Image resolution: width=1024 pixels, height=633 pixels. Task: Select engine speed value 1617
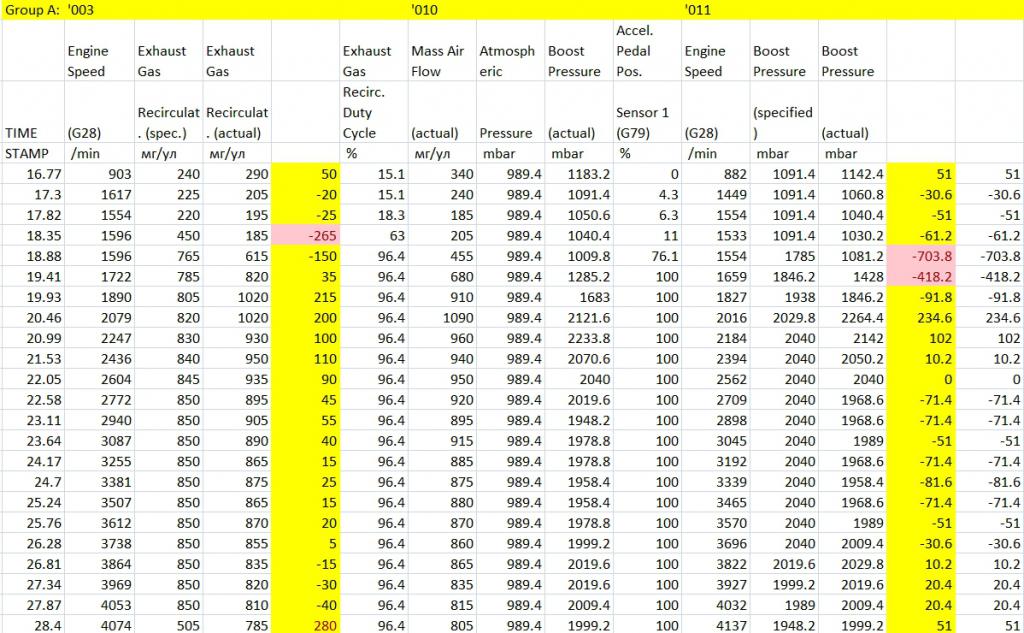(100, 194)
